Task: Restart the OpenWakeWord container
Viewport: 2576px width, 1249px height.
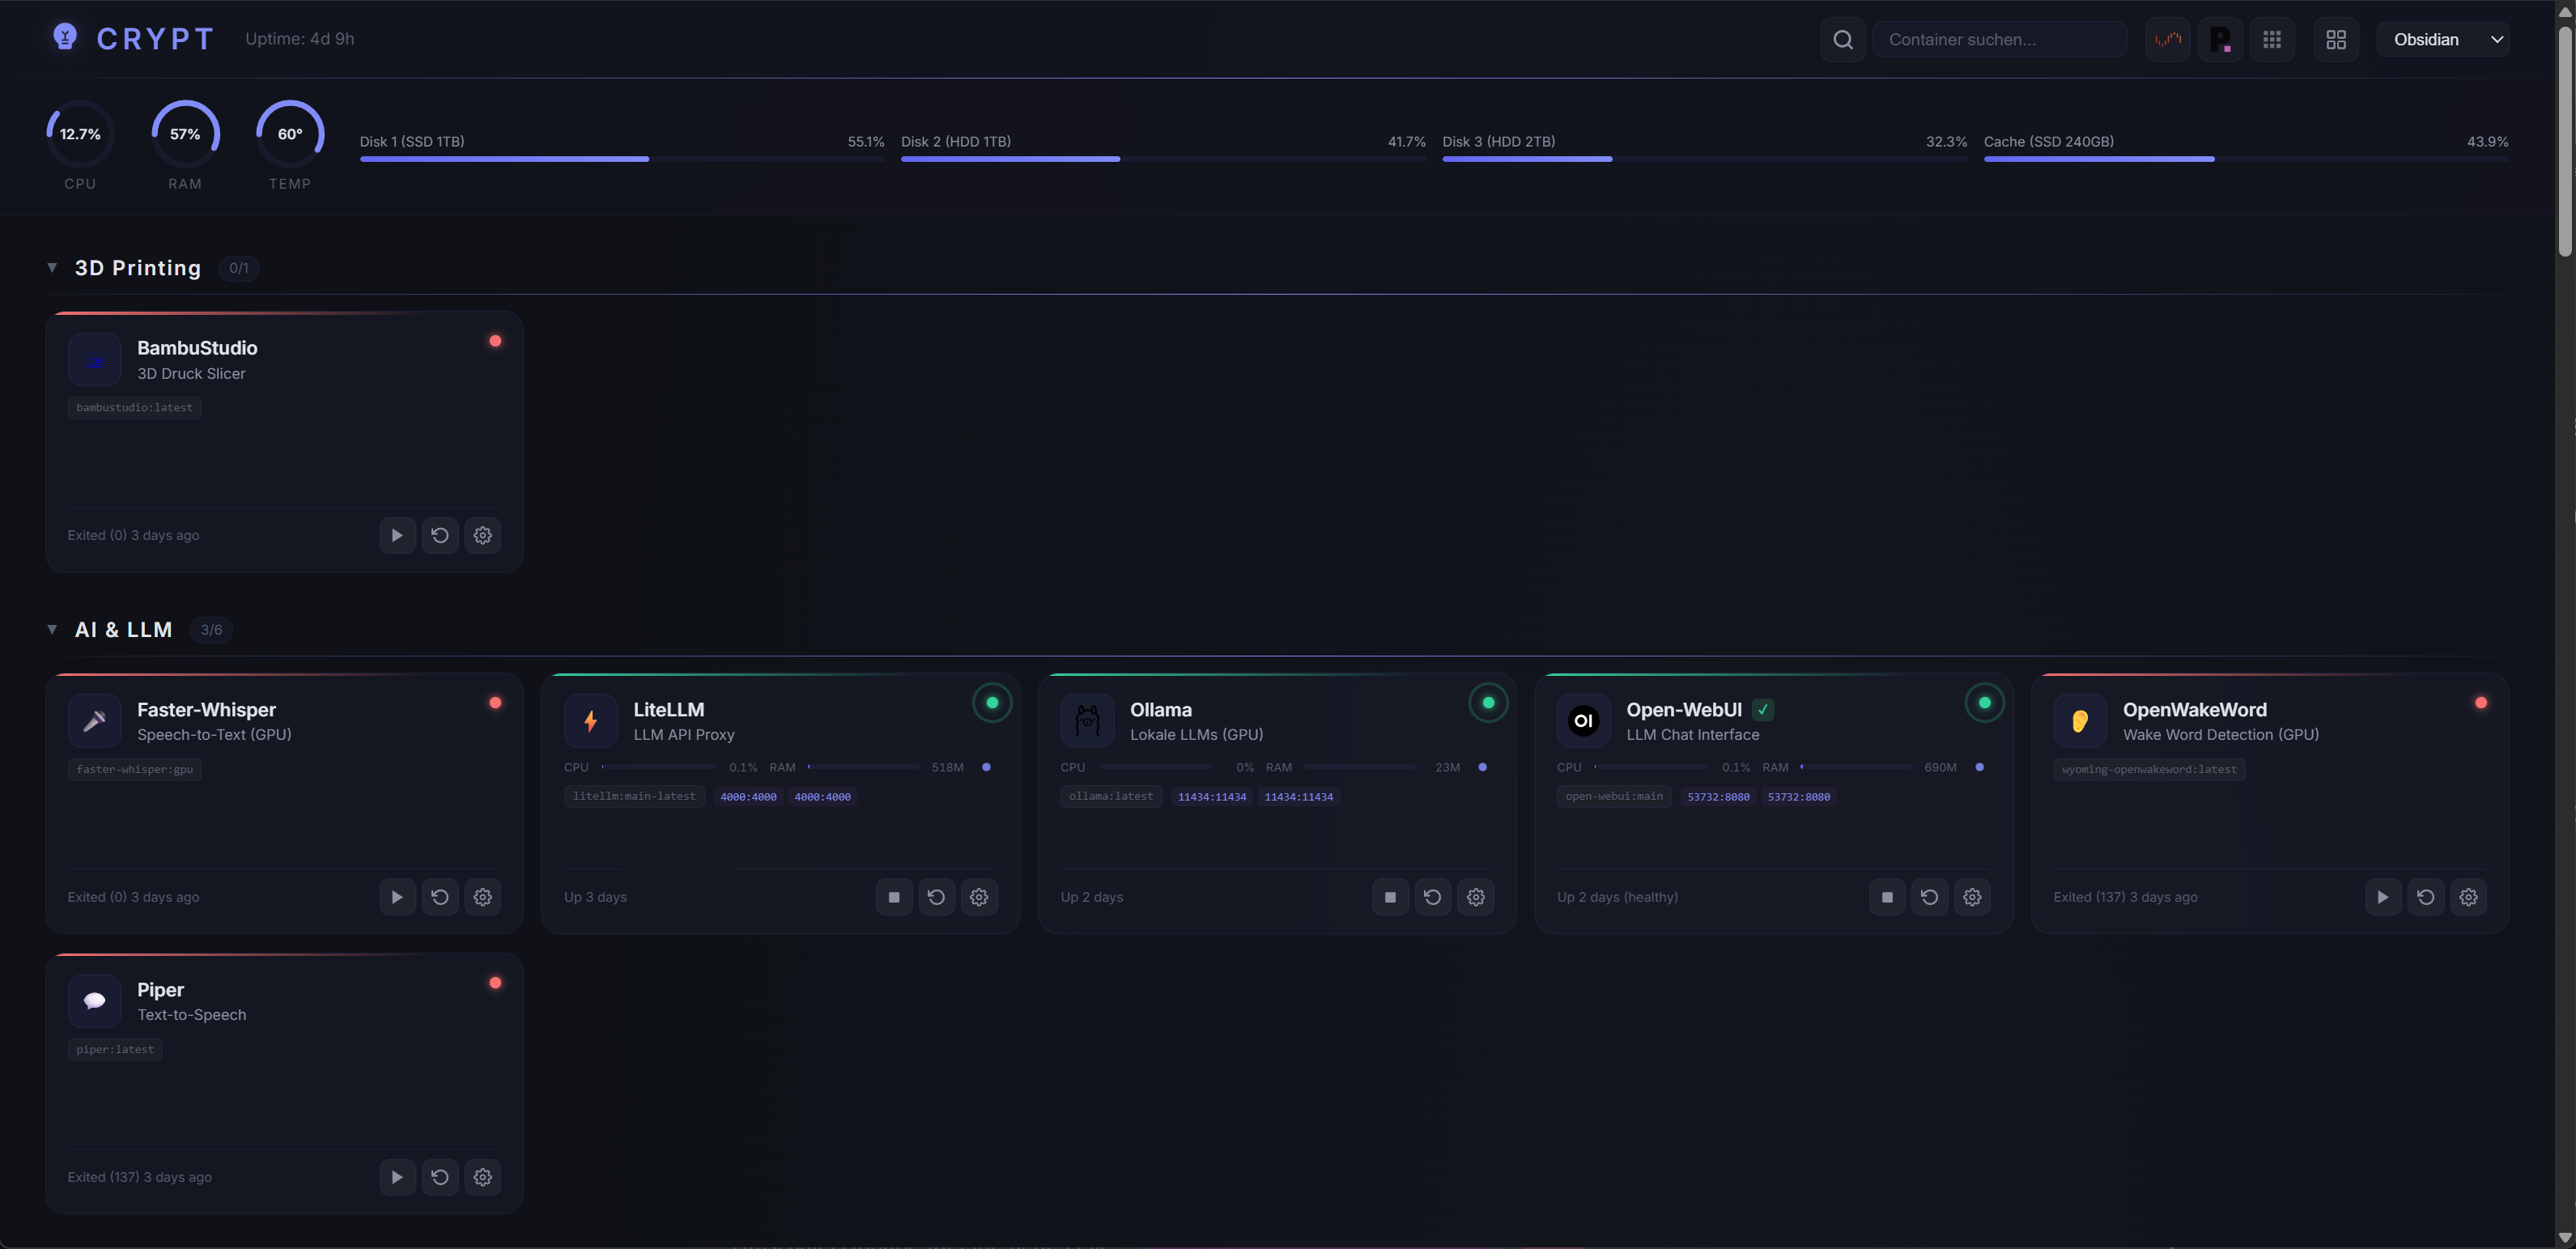Action: (2426, 897)
